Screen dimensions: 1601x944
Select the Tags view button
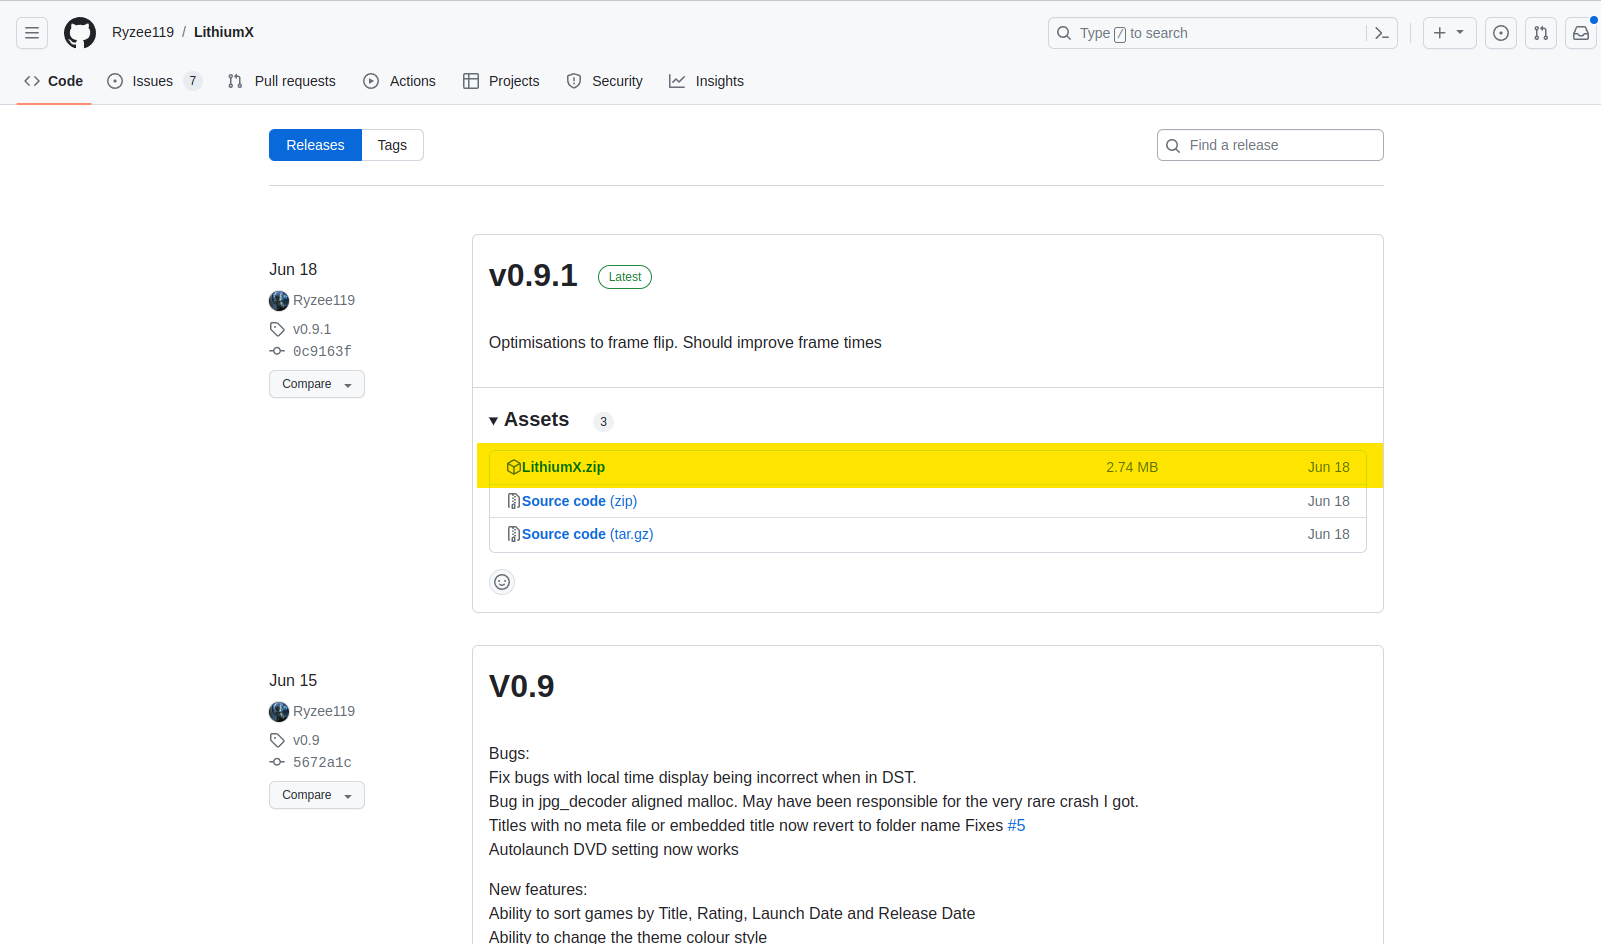point(392,145)
